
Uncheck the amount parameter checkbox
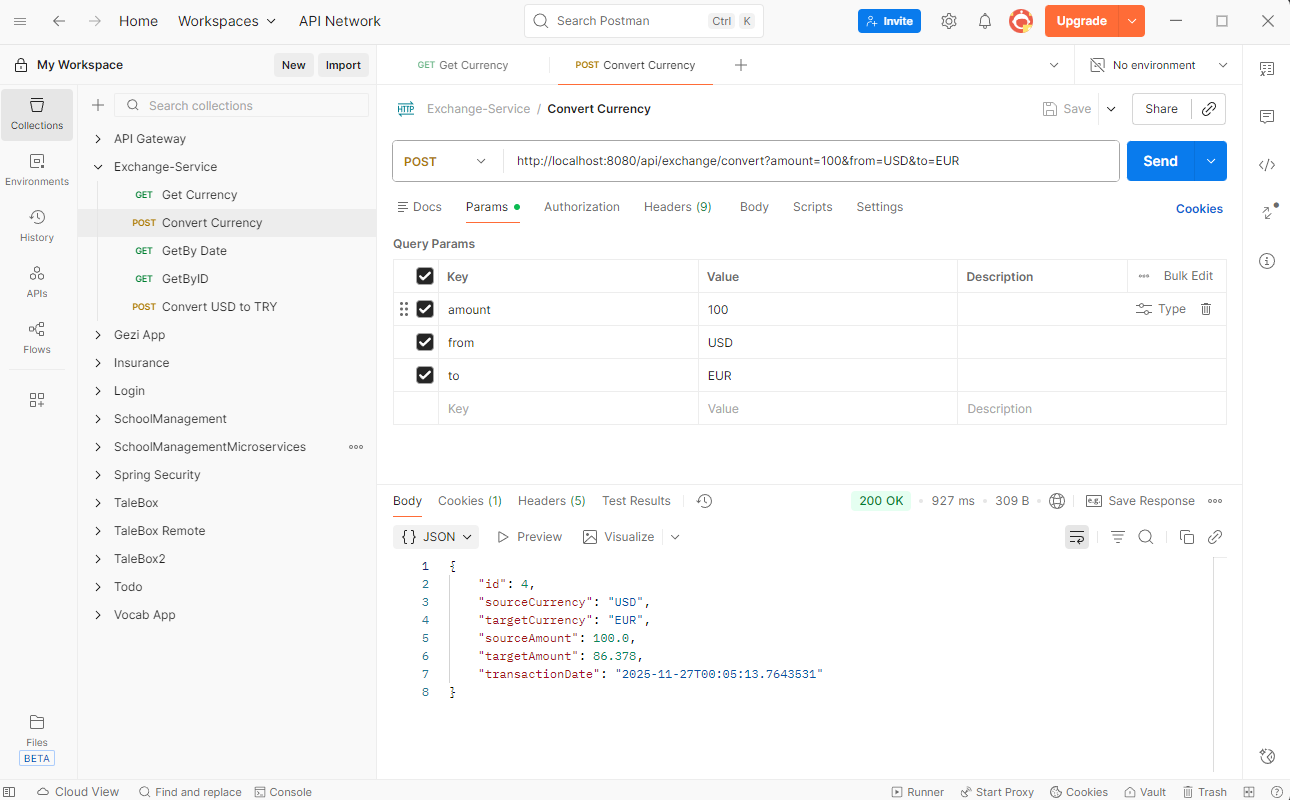click(425, 309)
